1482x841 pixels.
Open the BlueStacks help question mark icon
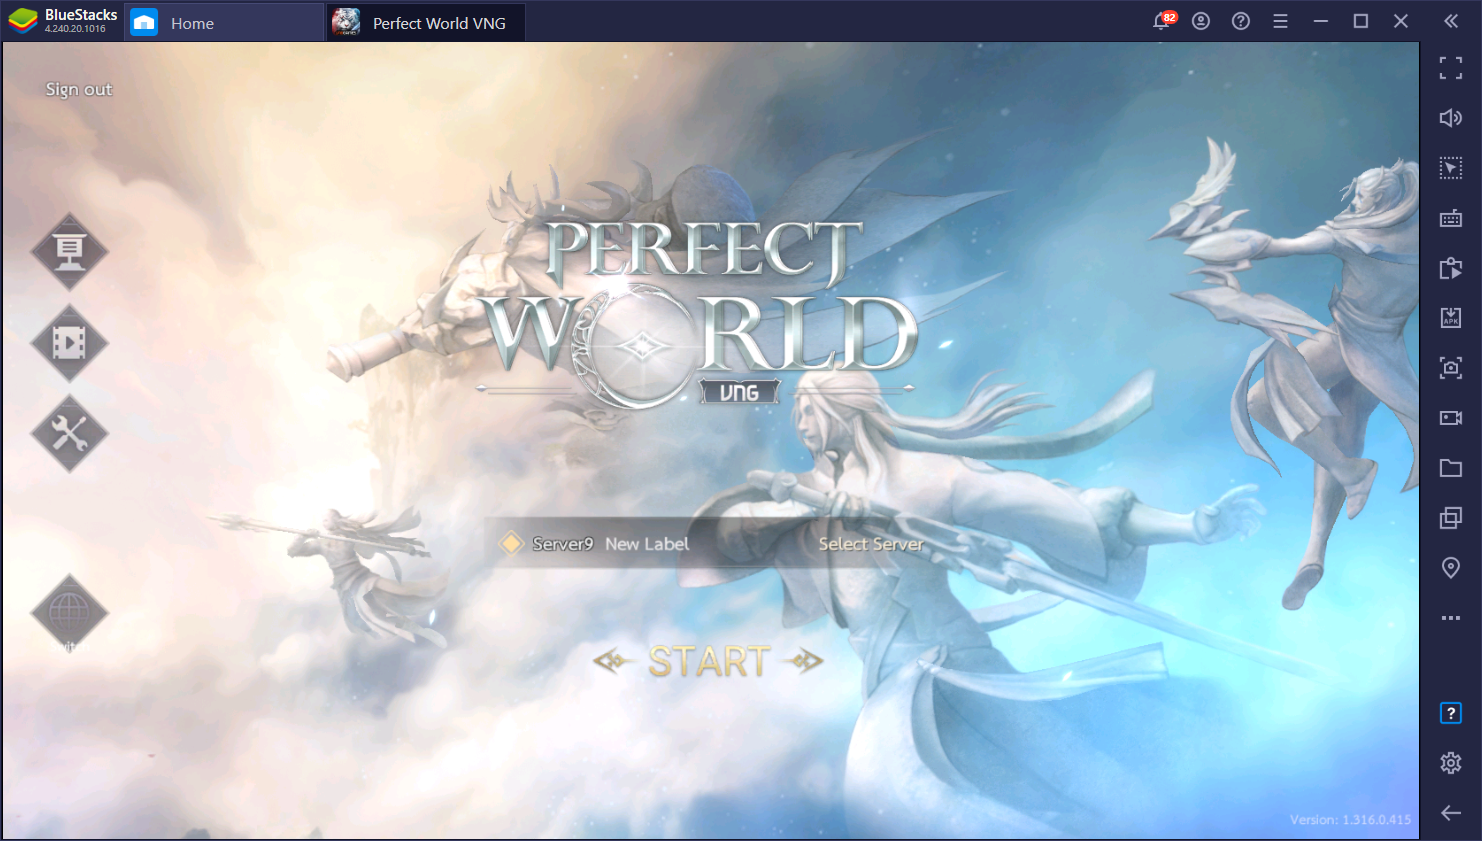1241,21
